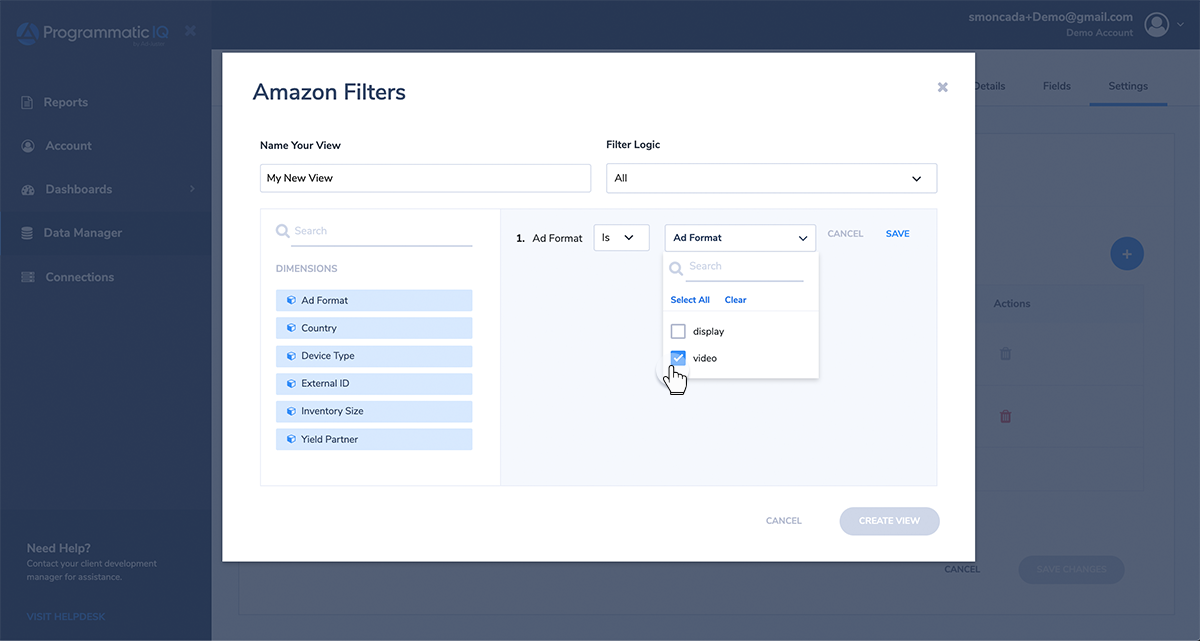
Task: Click the Search field above Dimensions
Action: point(382,232)
